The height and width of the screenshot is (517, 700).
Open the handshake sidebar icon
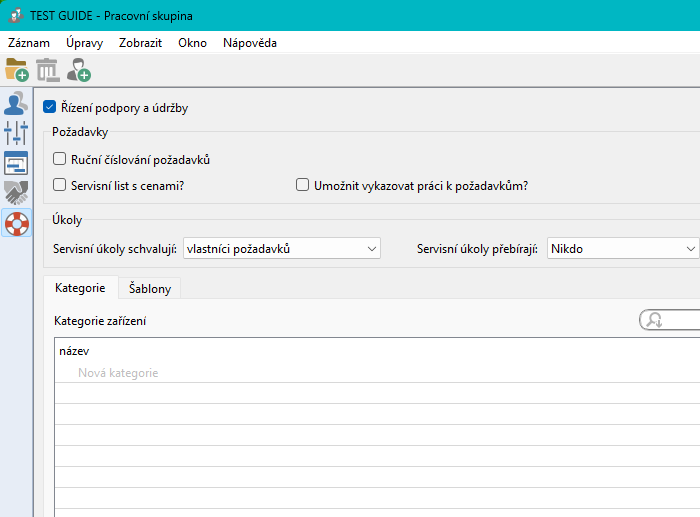click(x=16, y=192)
